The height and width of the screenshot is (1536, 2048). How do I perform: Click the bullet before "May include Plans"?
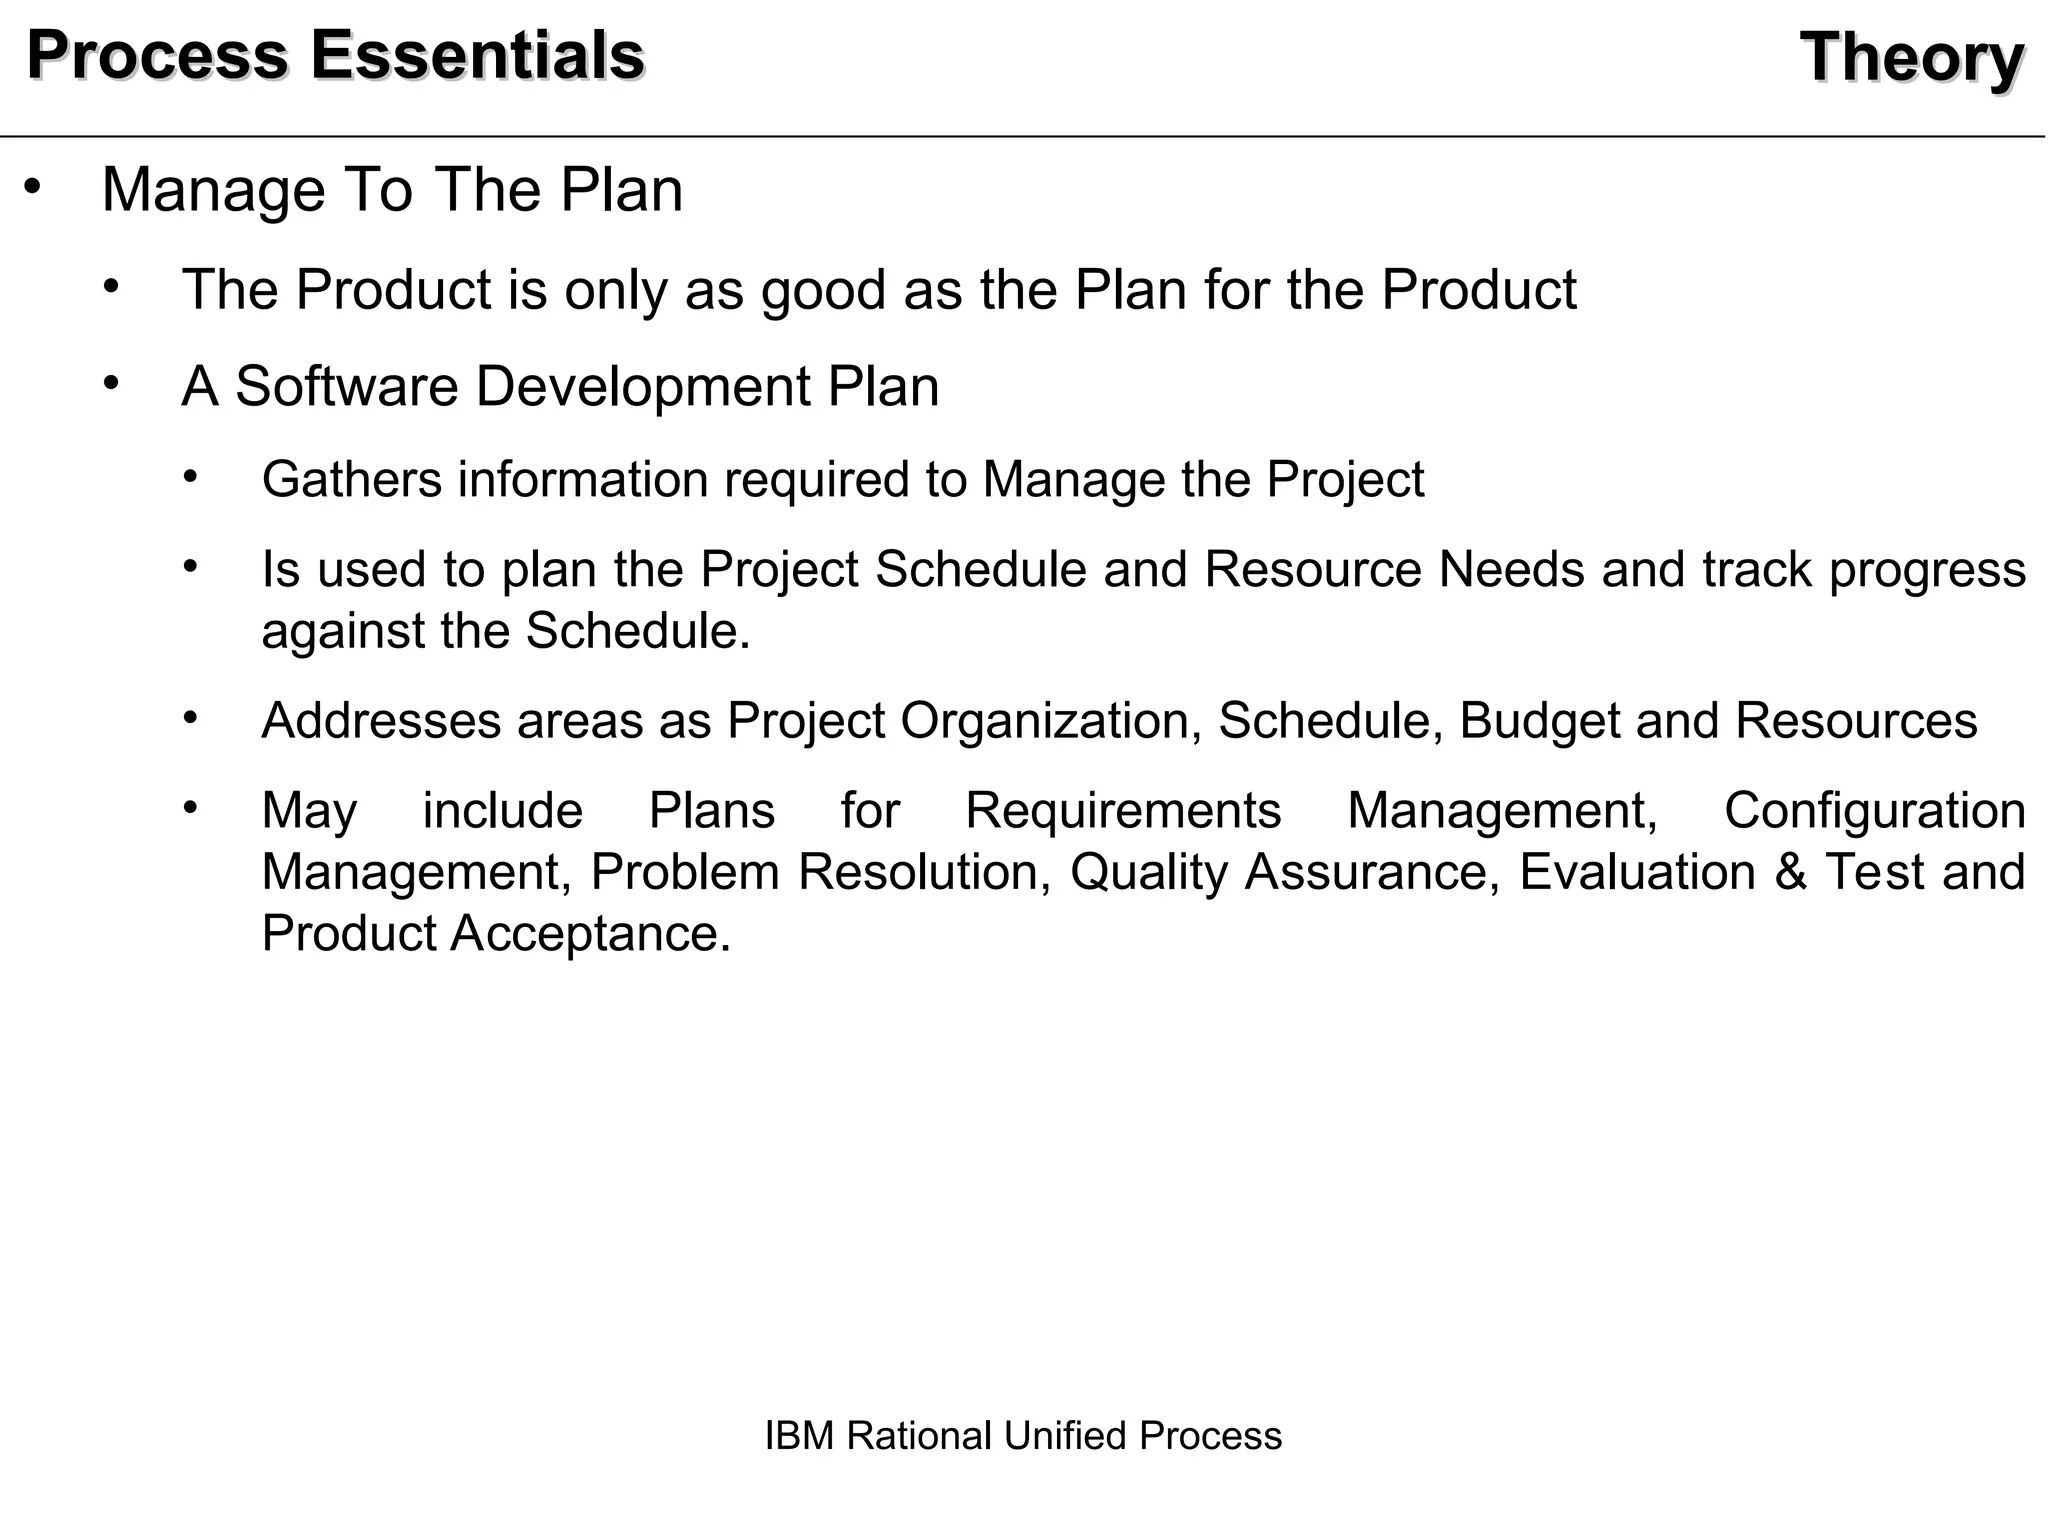(191, 806)
